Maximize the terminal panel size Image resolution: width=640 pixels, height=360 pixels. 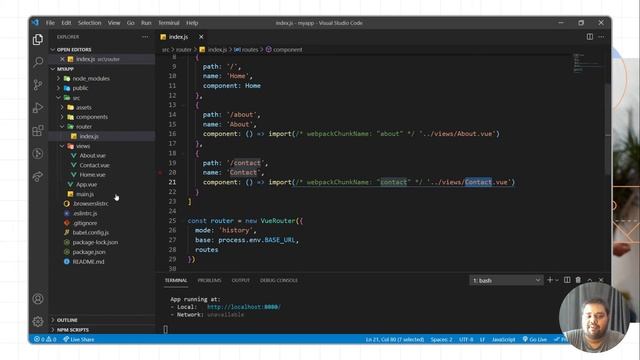589,280
